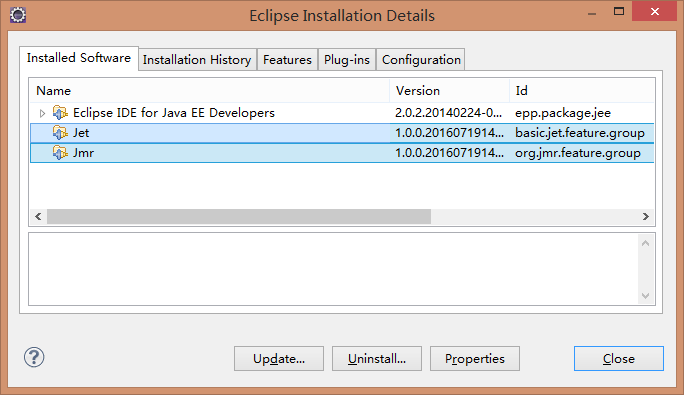Viewport: 684px width, 395px height.
Task: Open the Configuration tab
Action: pyautogui.click(x=421, y=59)
